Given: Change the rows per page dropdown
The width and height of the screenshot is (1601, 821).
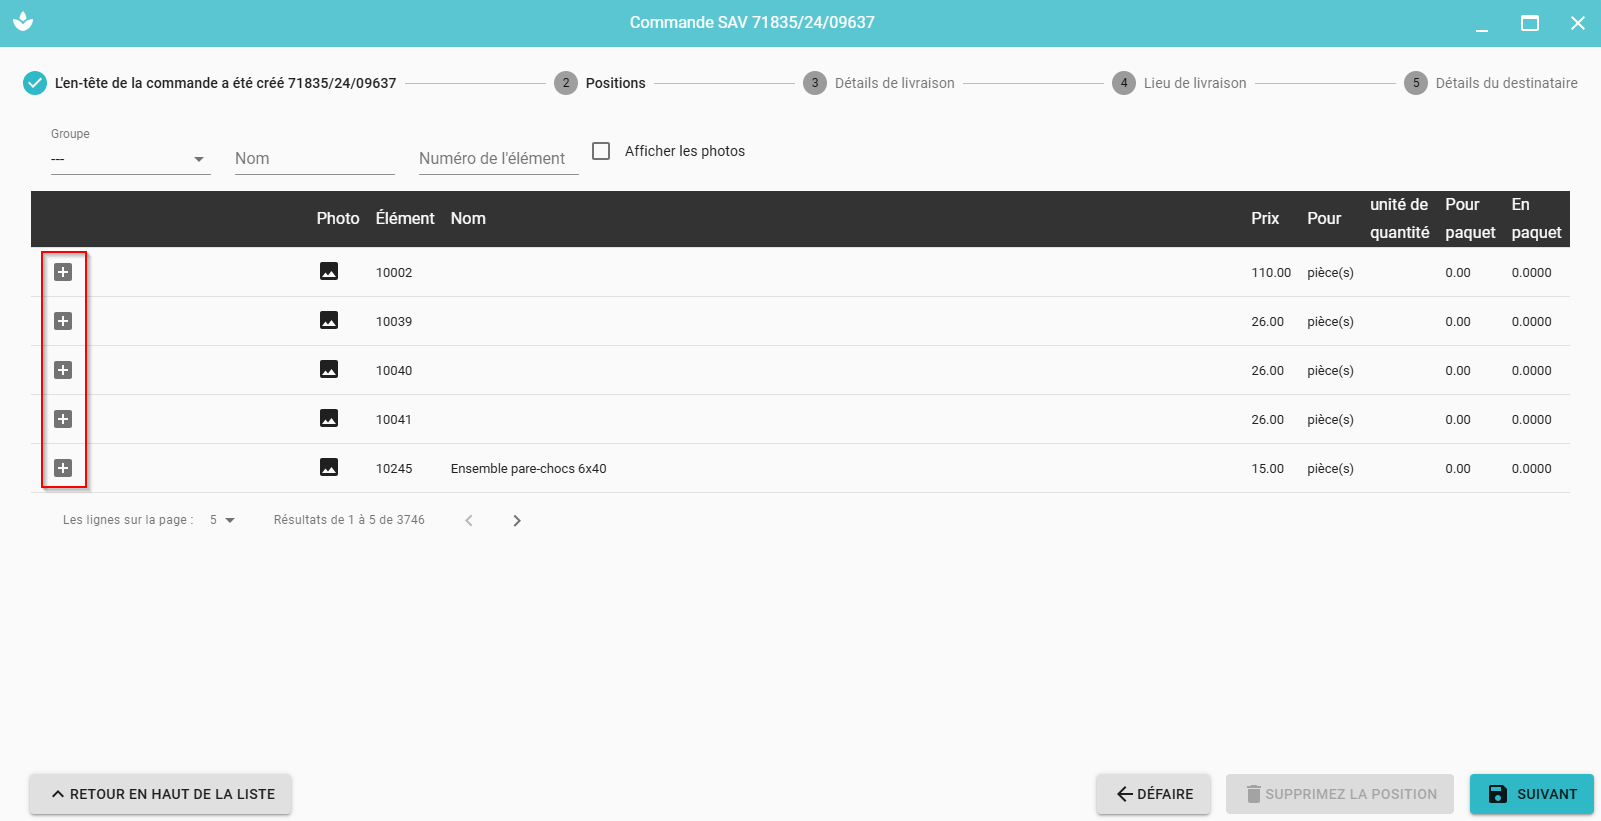Looking at the screenshot, I should [x=222, y=520].
